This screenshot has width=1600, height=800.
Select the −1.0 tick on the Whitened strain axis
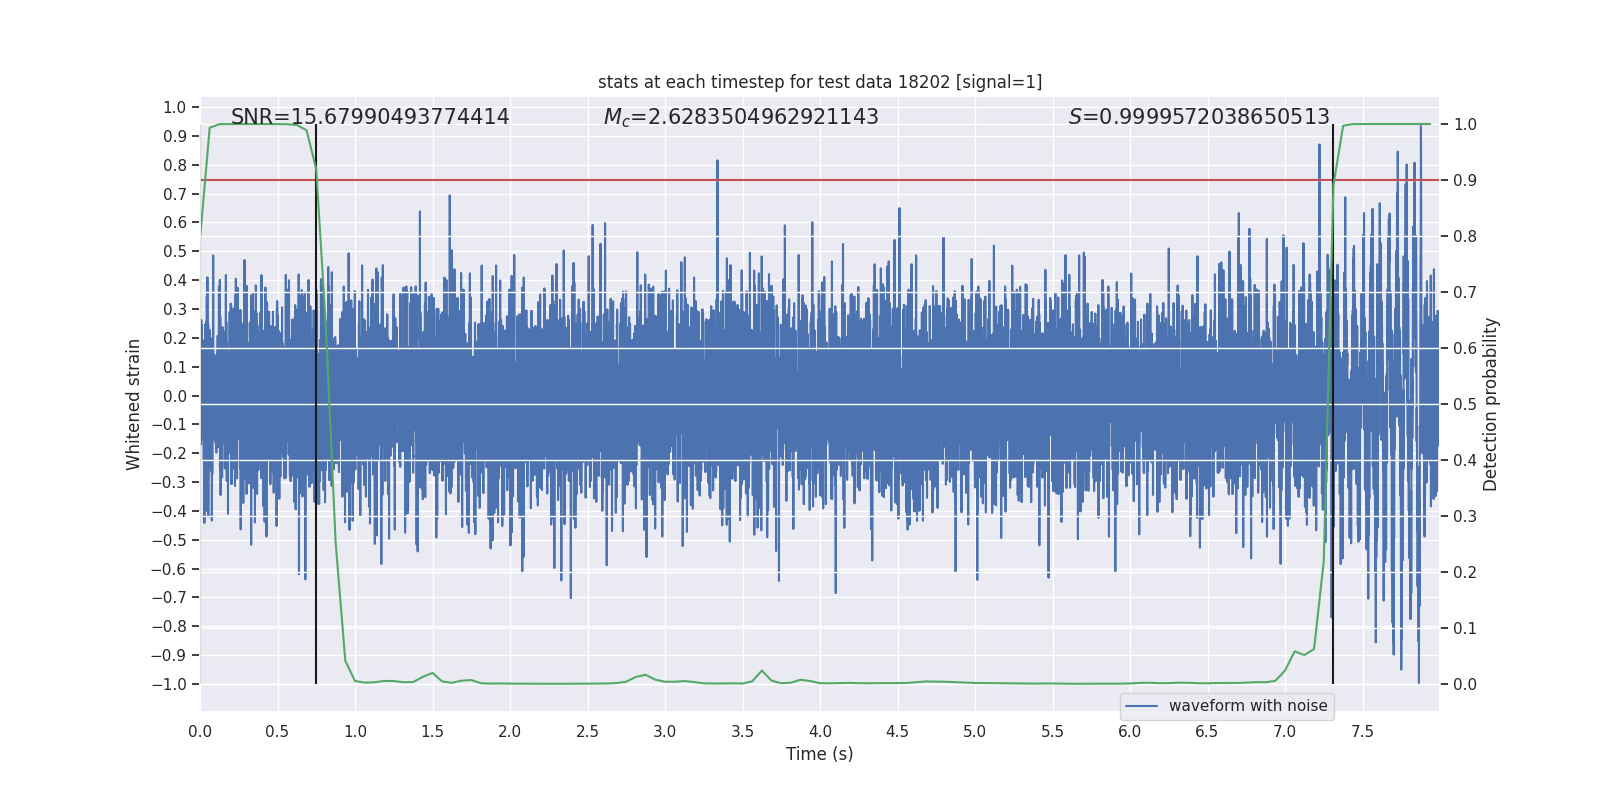[x=169, y=685]
